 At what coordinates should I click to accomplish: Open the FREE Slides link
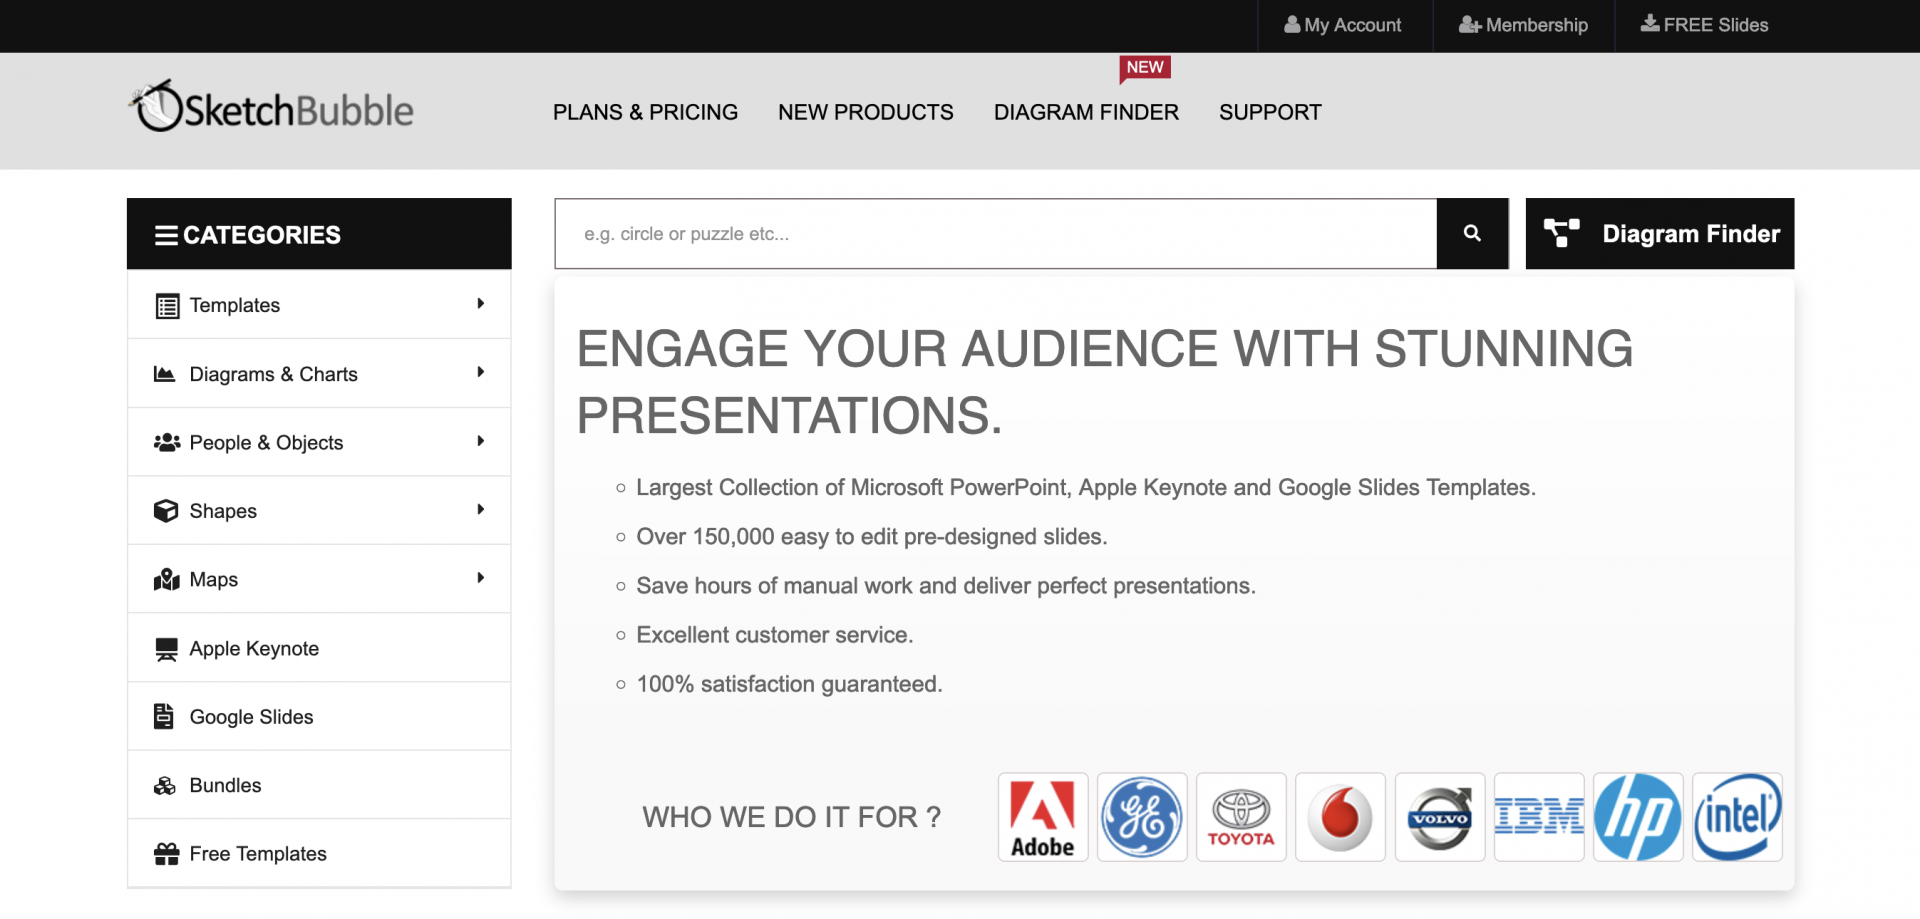1704,25
